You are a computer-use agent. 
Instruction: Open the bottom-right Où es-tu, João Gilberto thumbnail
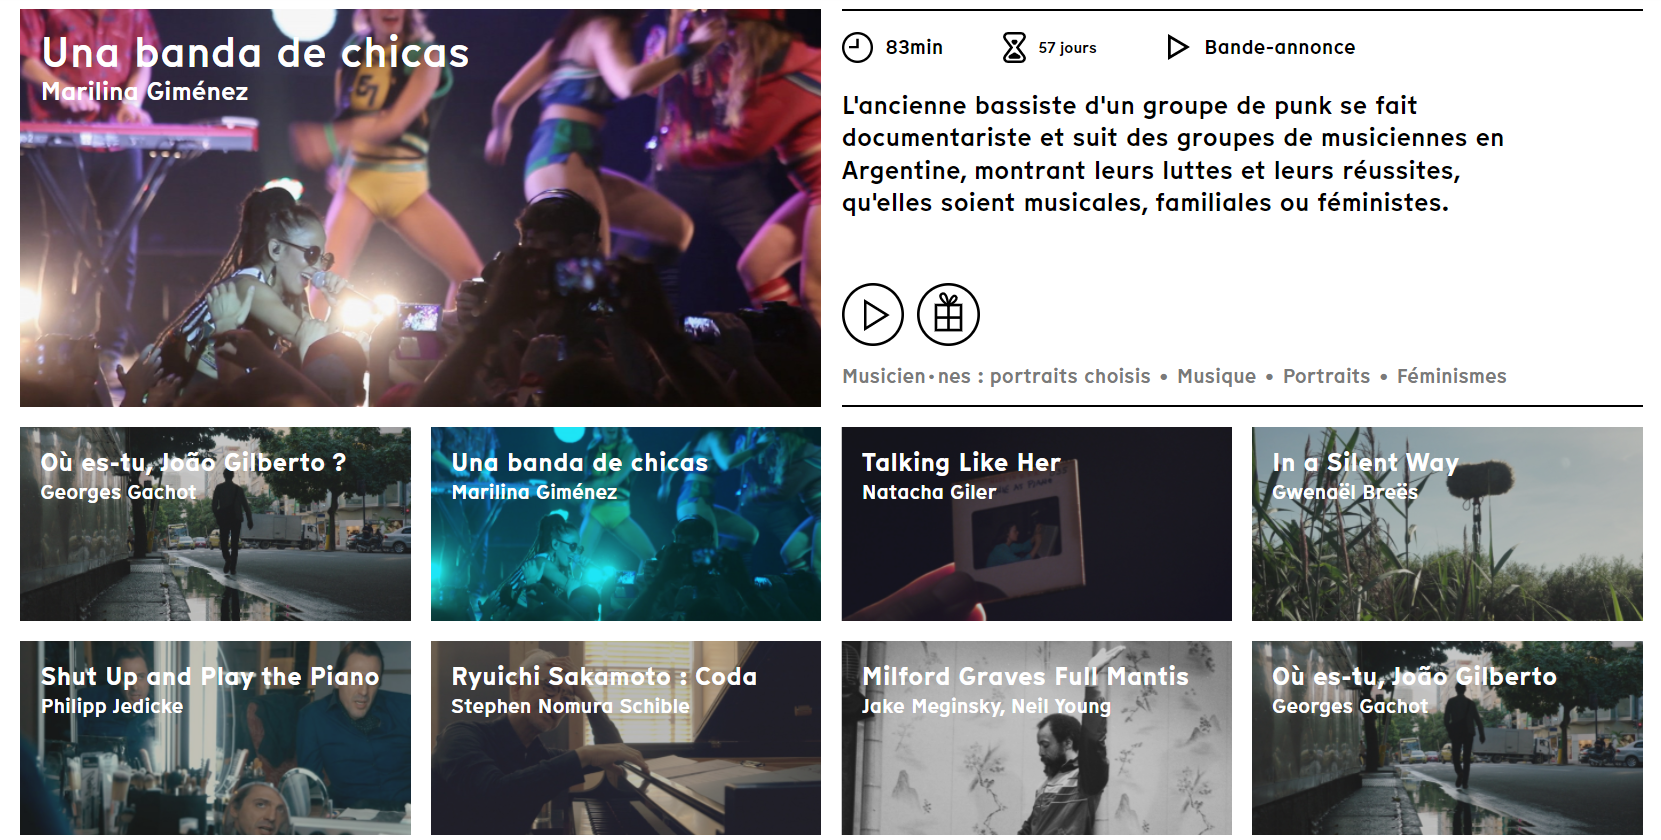[1447, 738]
